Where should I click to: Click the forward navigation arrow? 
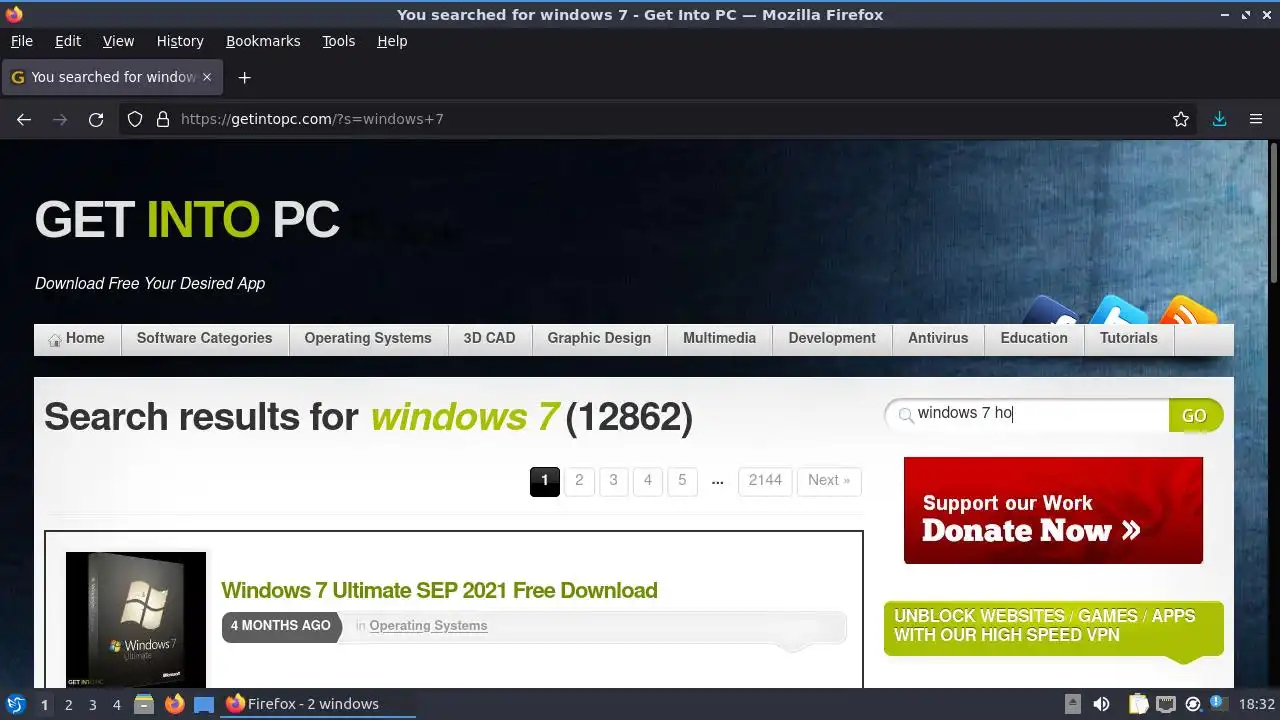(x=60, y=119)
